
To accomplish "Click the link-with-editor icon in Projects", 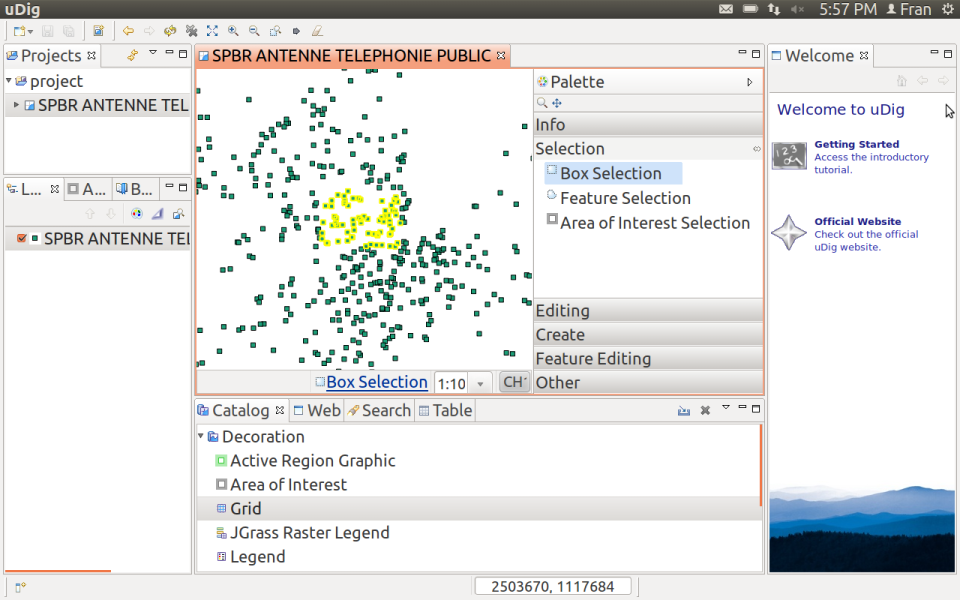I will pos(132,55).
